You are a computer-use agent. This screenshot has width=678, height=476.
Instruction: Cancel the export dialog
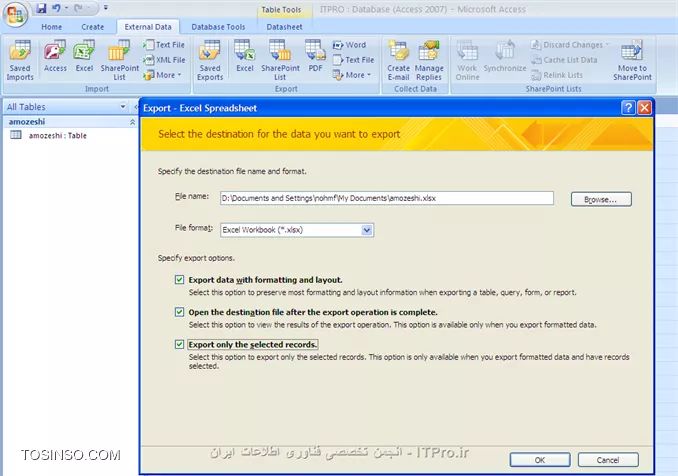click(x=608, y=460)
